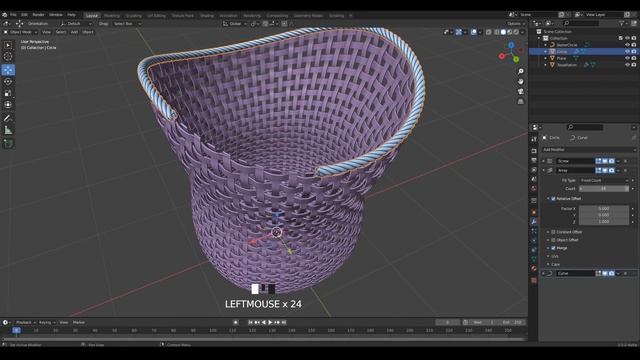
Task: Open the Keying menu in timeline
Action: [46, 322]
